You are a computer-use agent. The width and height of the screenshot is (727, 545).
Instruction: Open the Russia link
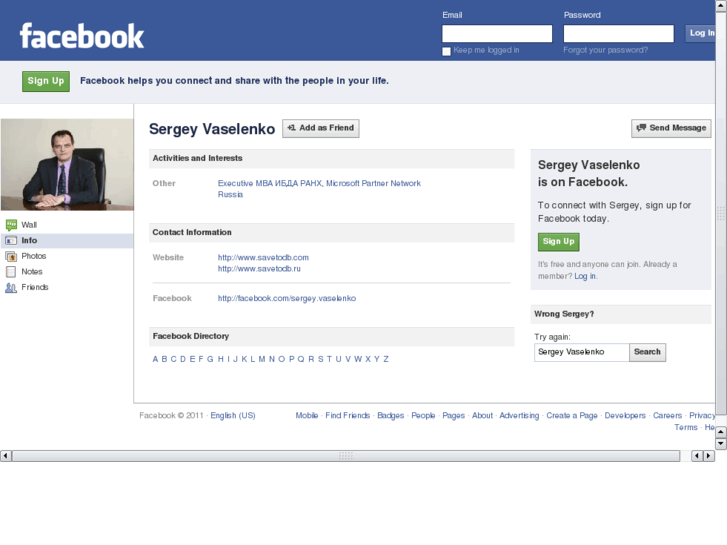[x=230, y=194]
